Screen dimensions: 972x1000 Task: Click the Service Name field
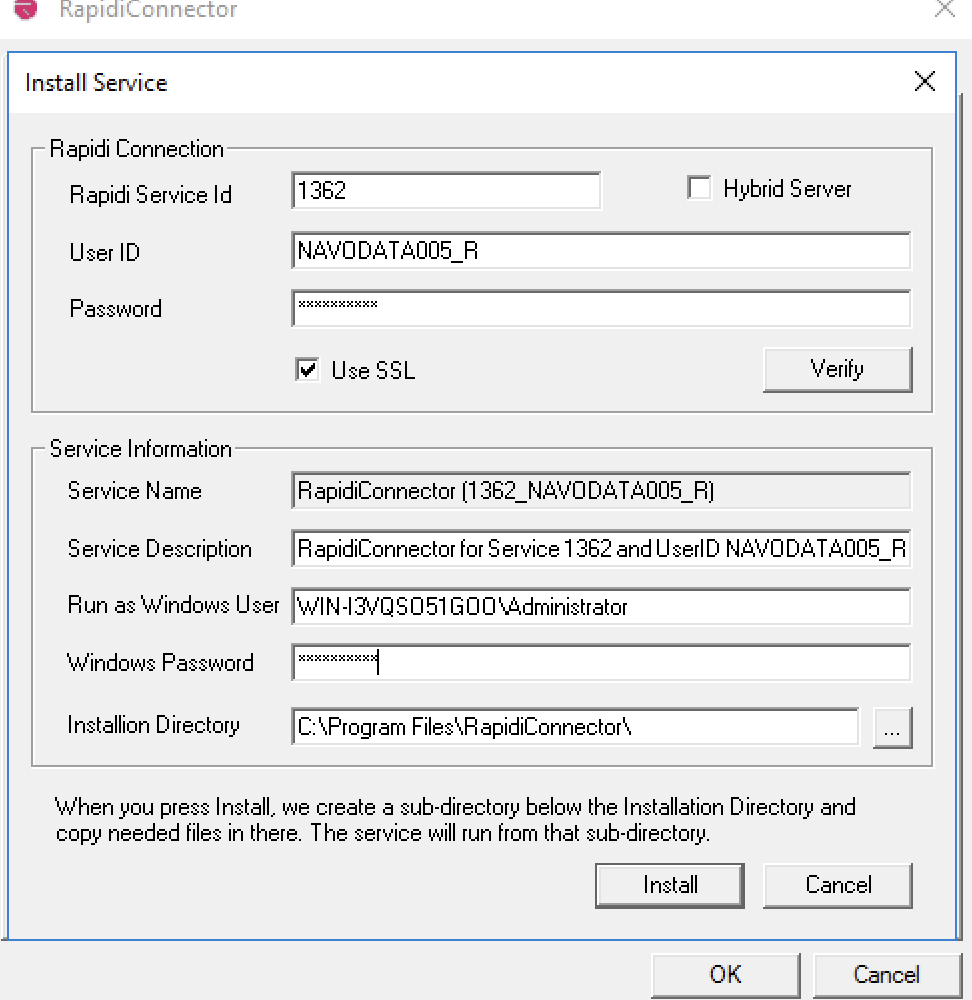pos(601,490)
